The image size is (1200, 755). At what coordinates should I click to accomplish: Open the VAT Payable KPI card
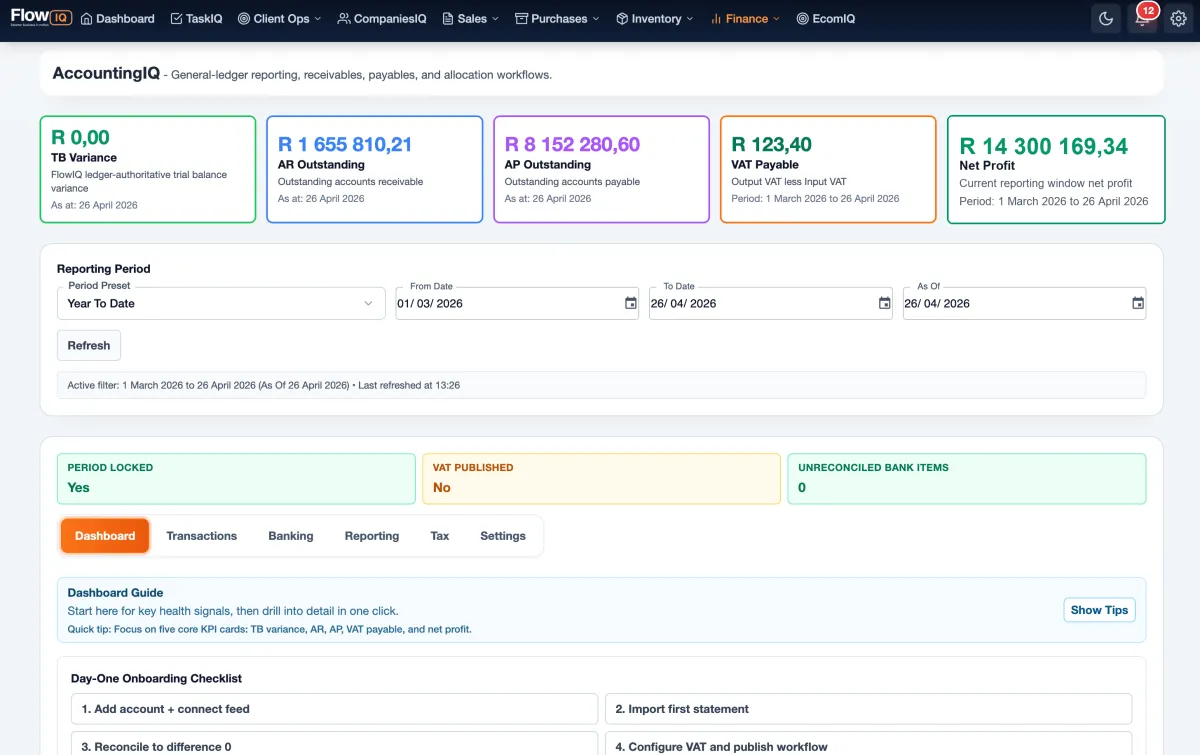pos(828,169)
